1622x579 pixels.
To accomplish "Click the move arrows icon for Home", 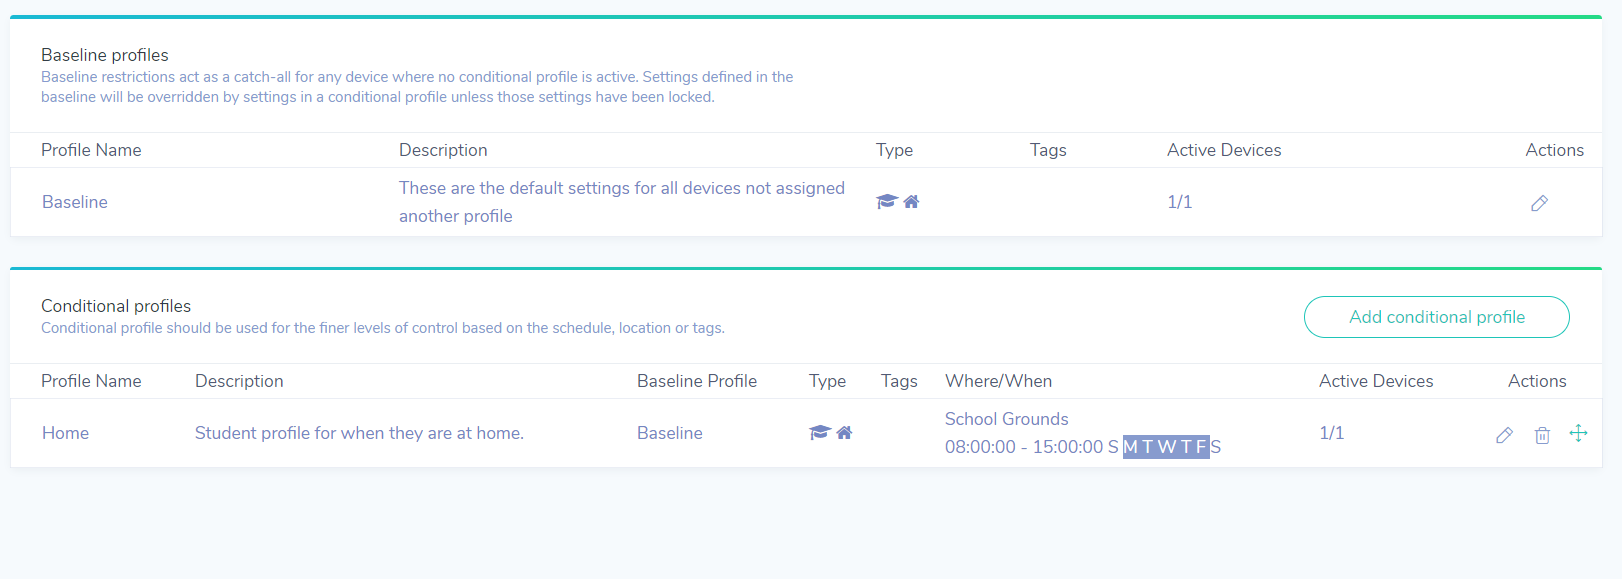I will click(x=1578, y=433).
